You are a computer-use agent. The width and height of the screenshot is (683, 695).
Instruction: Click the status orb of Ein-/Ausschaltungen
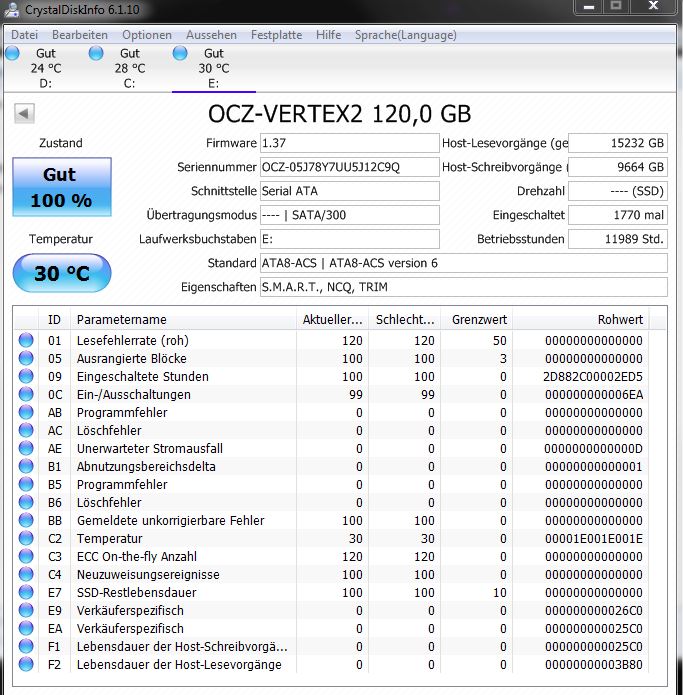click(26, 394)
